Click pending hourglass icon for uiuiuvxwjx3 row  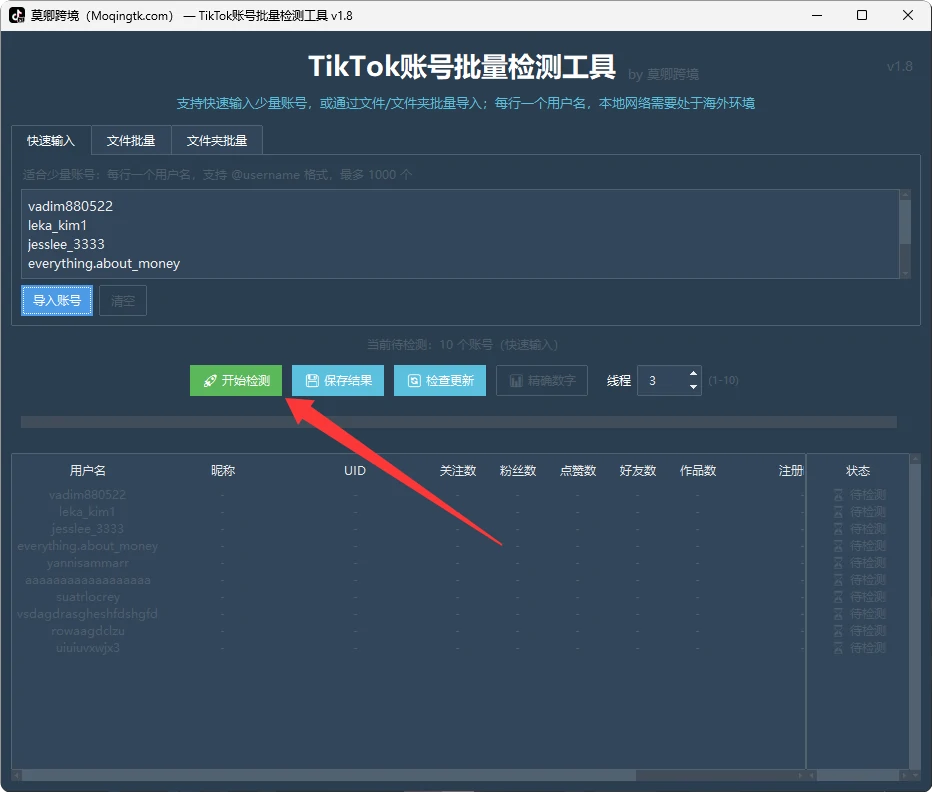tap(838, 648)
